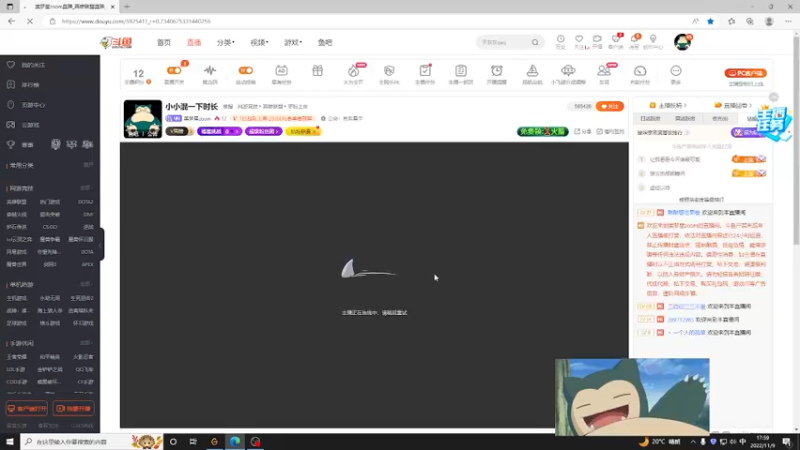Collapse the left sidebar using its edge handle
Viewport: 800px width, 450px height.
[x=101, y=244]
